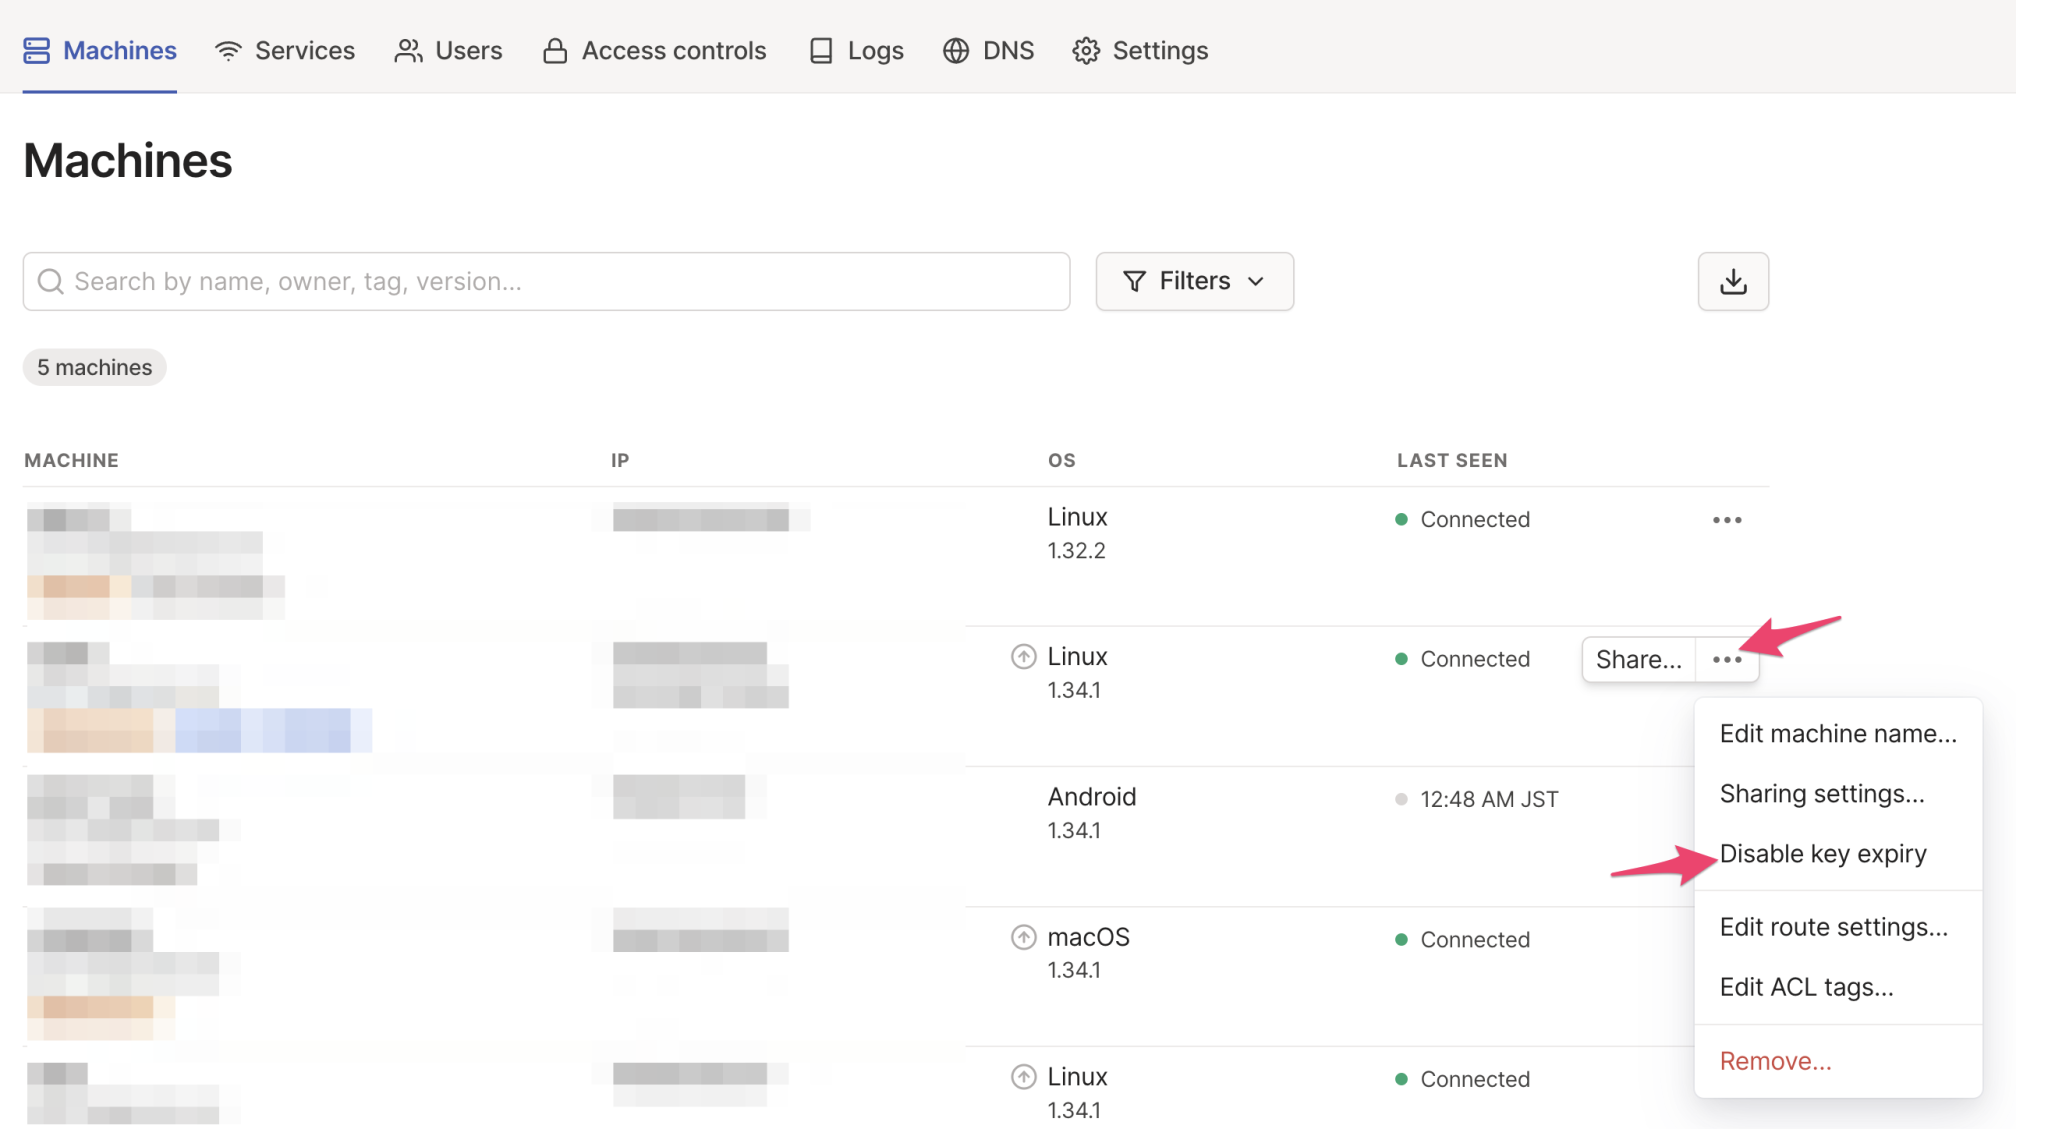Click the globe icon for DNS
This screenshot has height=1129, width=2048.
955,51
